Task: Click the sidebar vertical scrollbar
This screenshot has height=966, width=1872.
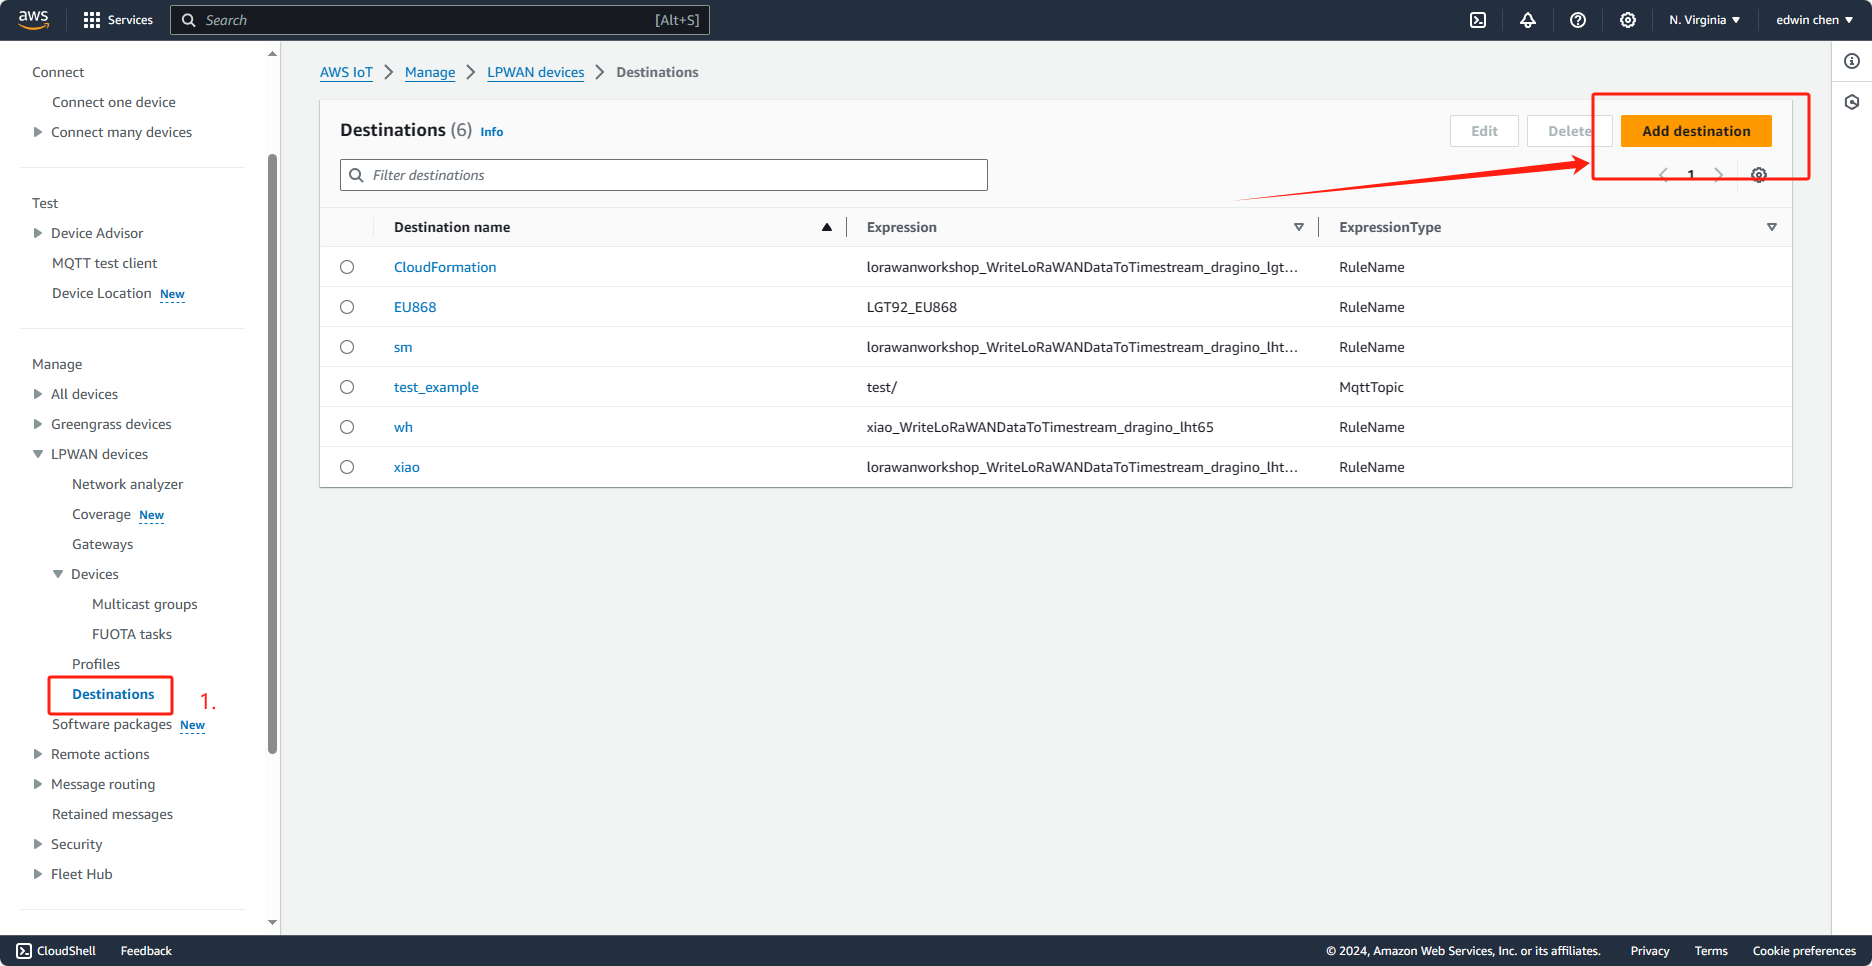Action: [272, 453]
